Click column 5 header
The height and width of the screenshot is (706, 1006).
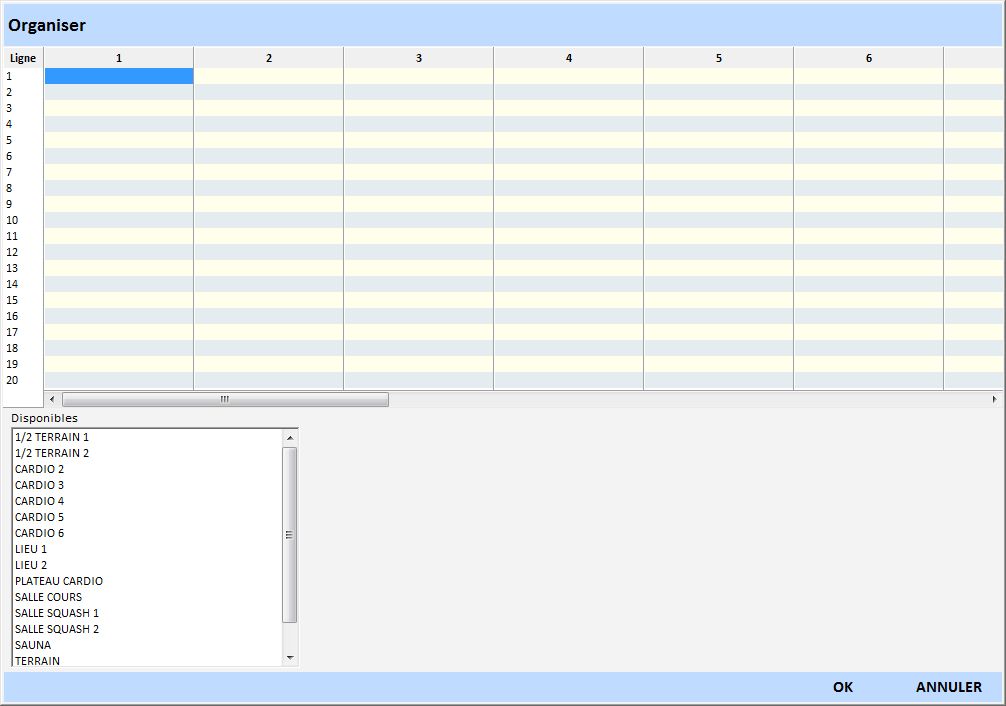718,58
